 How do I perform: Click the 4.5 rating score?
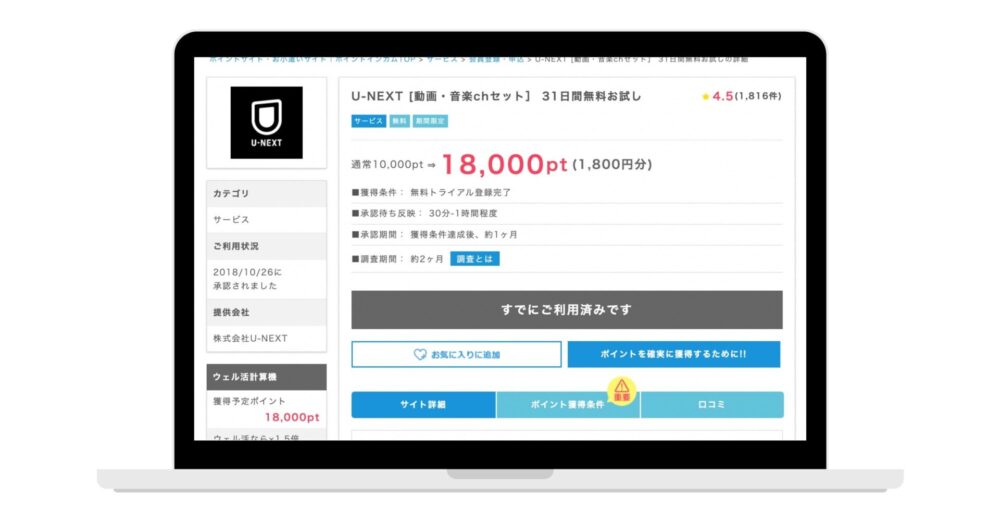(x=723, y=96)
